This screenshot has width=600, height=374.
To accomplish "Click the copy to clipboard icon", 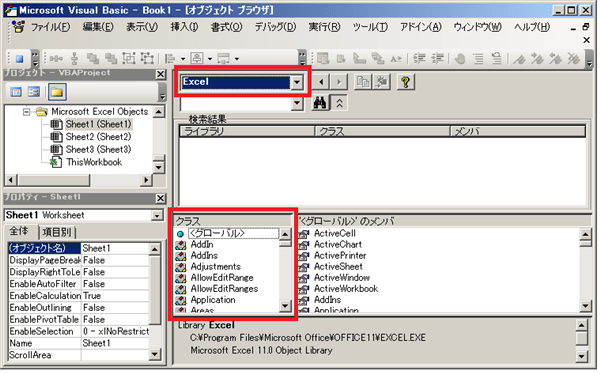I will pyautogui.click(x=363, y=82).
